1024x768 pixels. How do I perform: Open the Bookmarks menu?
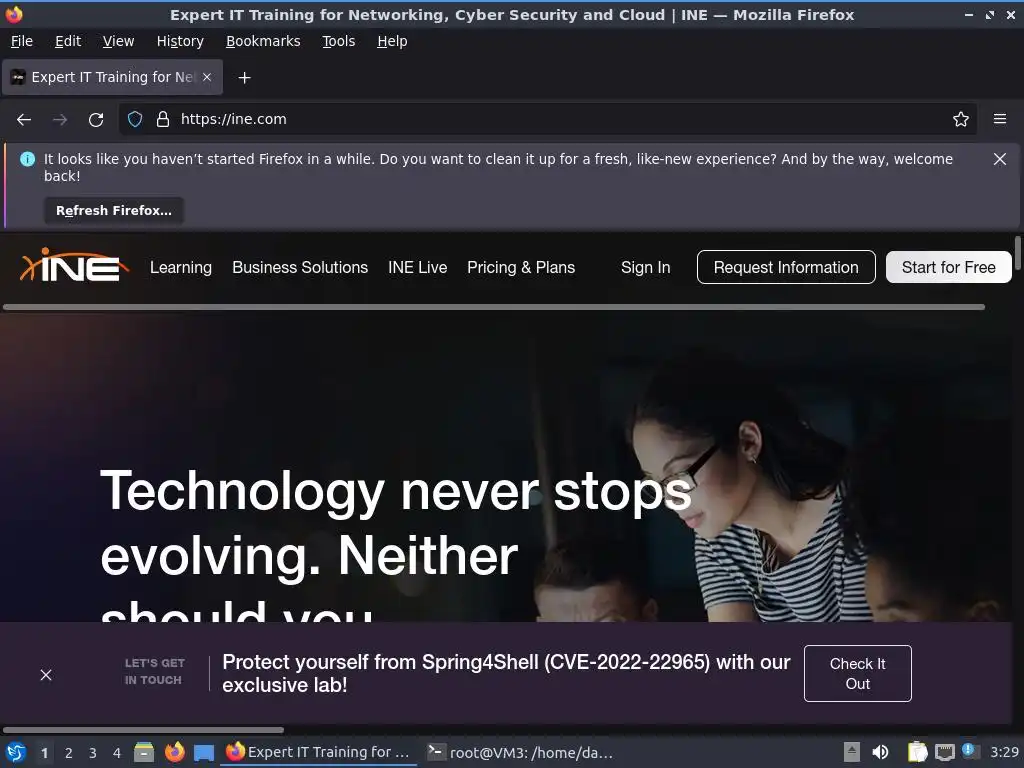click(263, 41)
